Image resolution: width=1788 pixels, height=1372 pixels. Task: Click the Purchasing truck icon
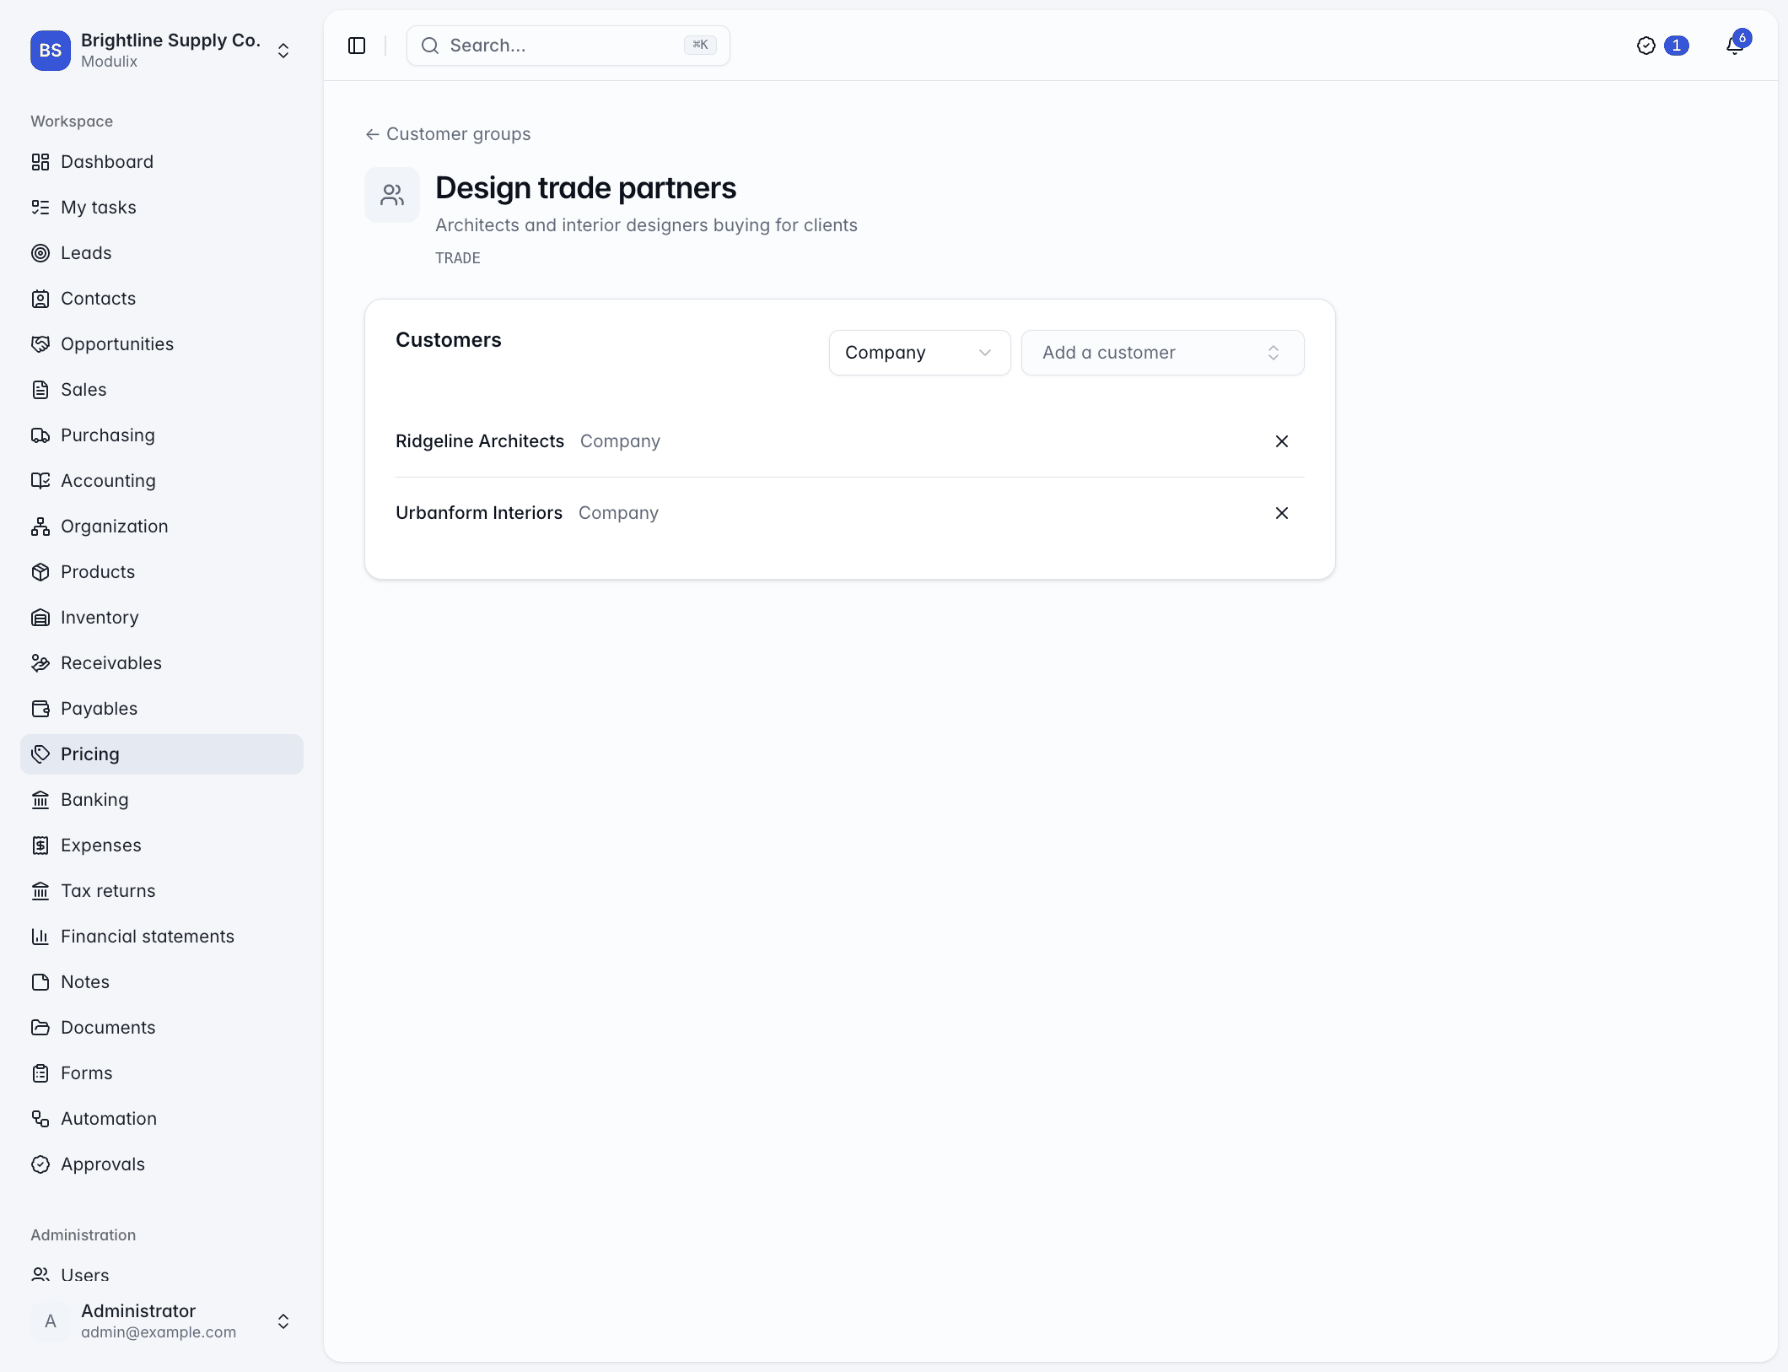pos(40,435)
